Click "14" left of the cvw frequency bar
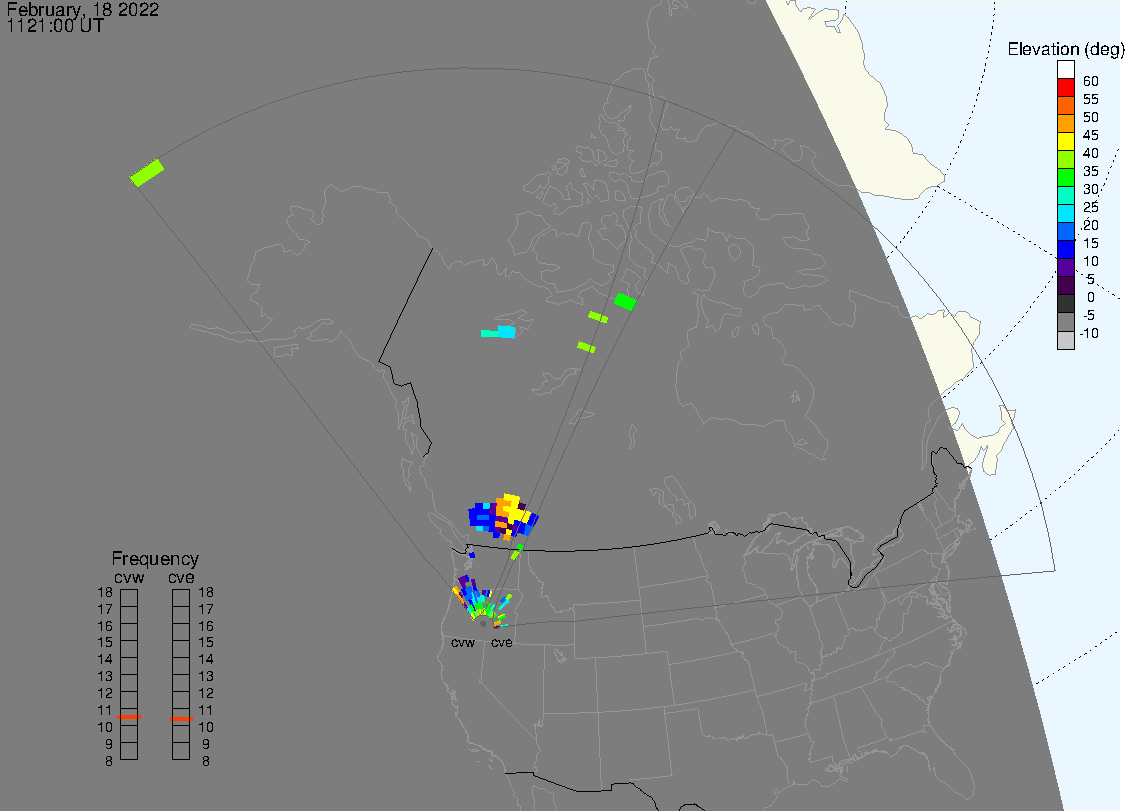 tap(105, 659)
